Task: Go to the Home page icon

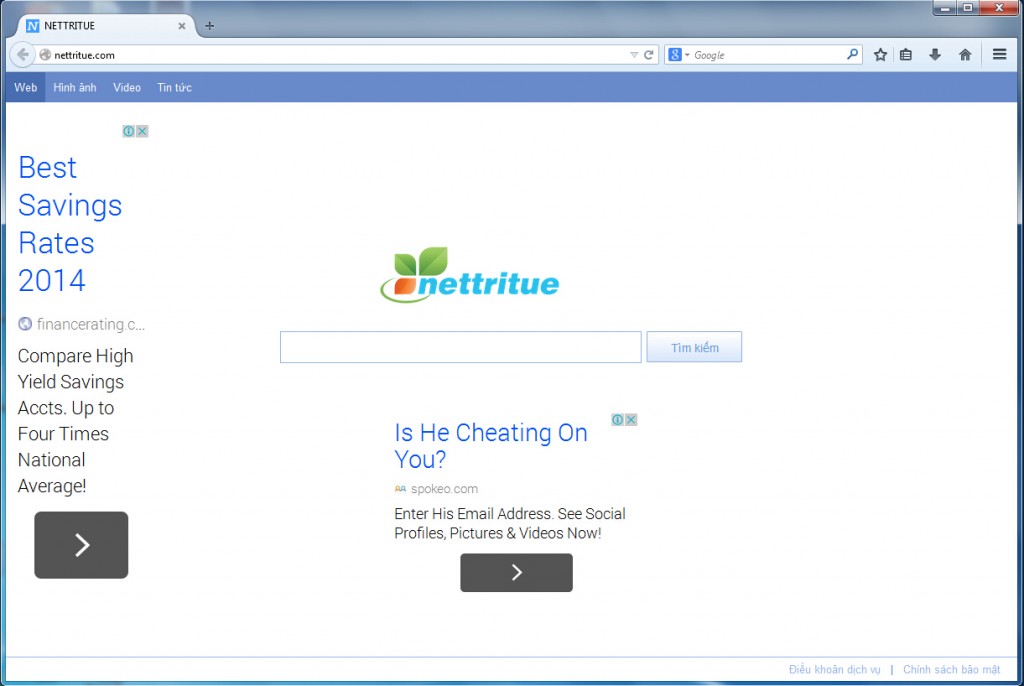Action: [x=965, y=55]
